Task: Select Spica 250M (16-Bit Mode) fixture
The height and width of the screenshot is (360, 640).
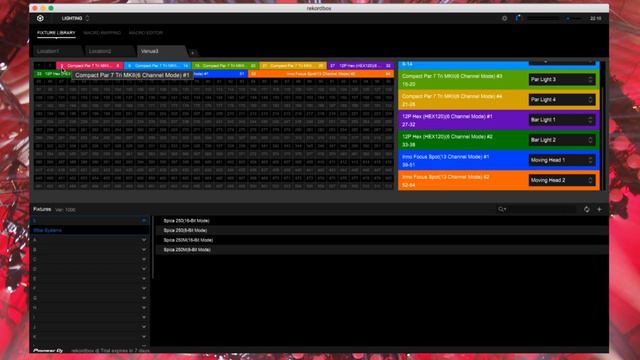Action: [x=382, y=240]
